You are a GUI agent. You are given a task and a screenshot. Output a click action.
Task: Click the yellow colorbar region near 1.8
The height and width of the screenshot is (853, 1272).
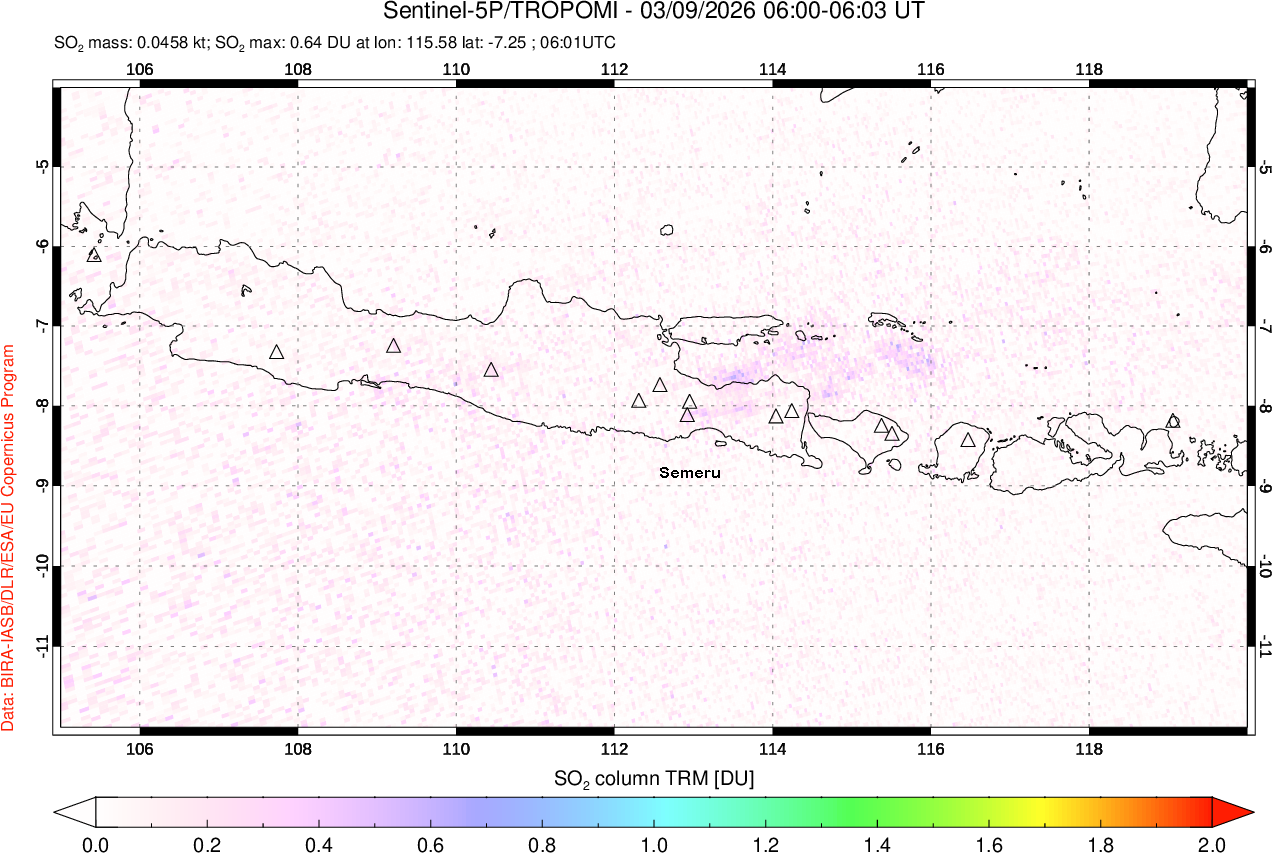[x=1100, y=811]
